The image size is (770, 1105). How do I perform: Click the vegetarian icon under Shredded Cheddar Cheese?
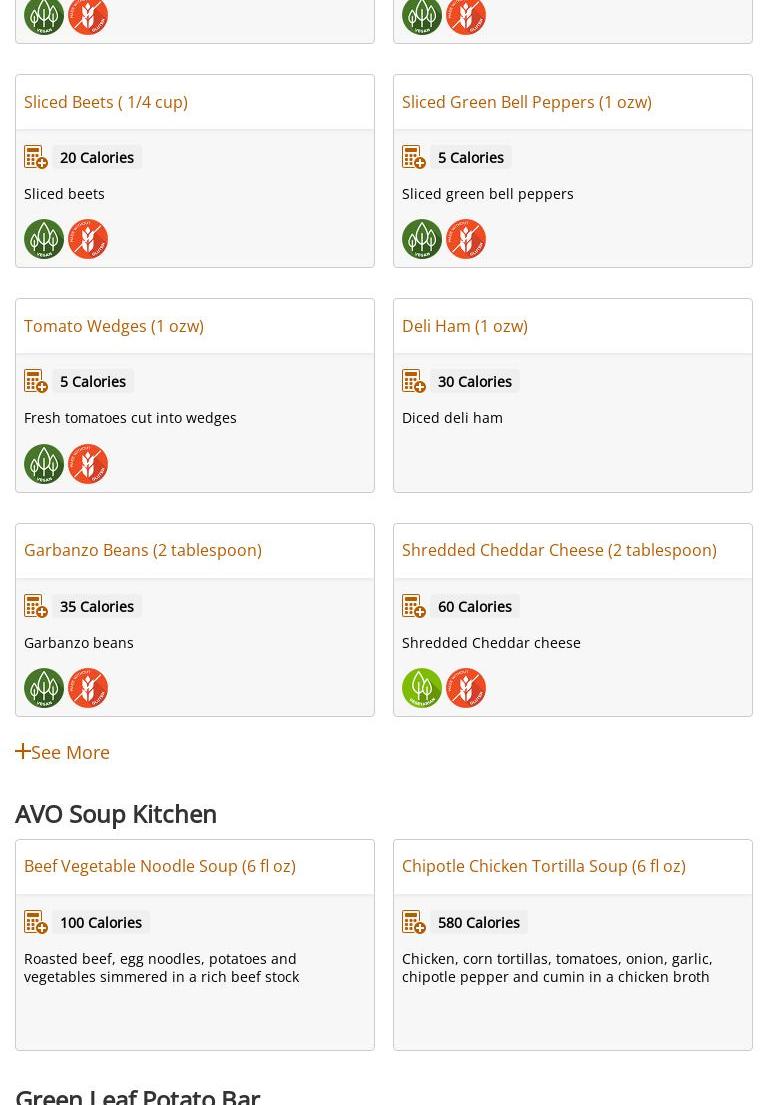tap(422, 688)
